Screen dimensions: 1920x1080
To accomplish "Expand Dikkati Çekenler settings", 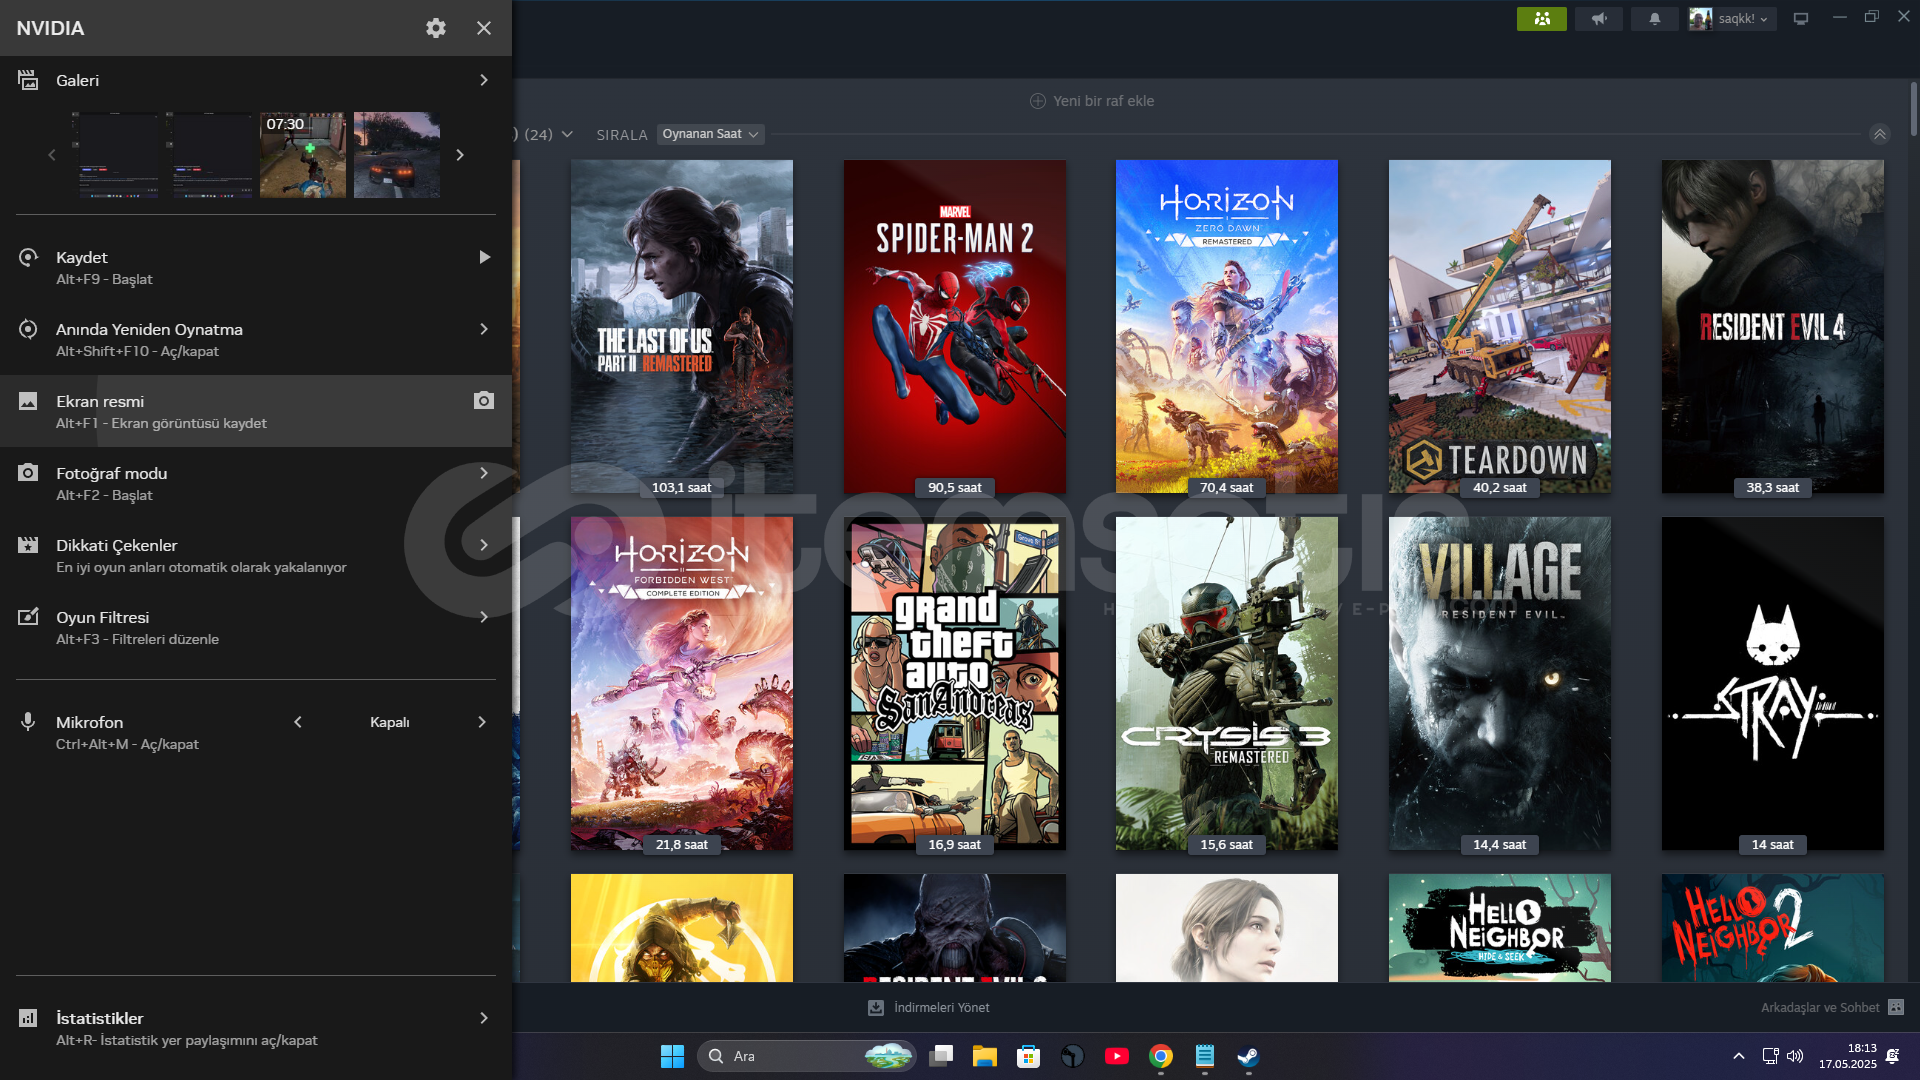I will 484,545.
